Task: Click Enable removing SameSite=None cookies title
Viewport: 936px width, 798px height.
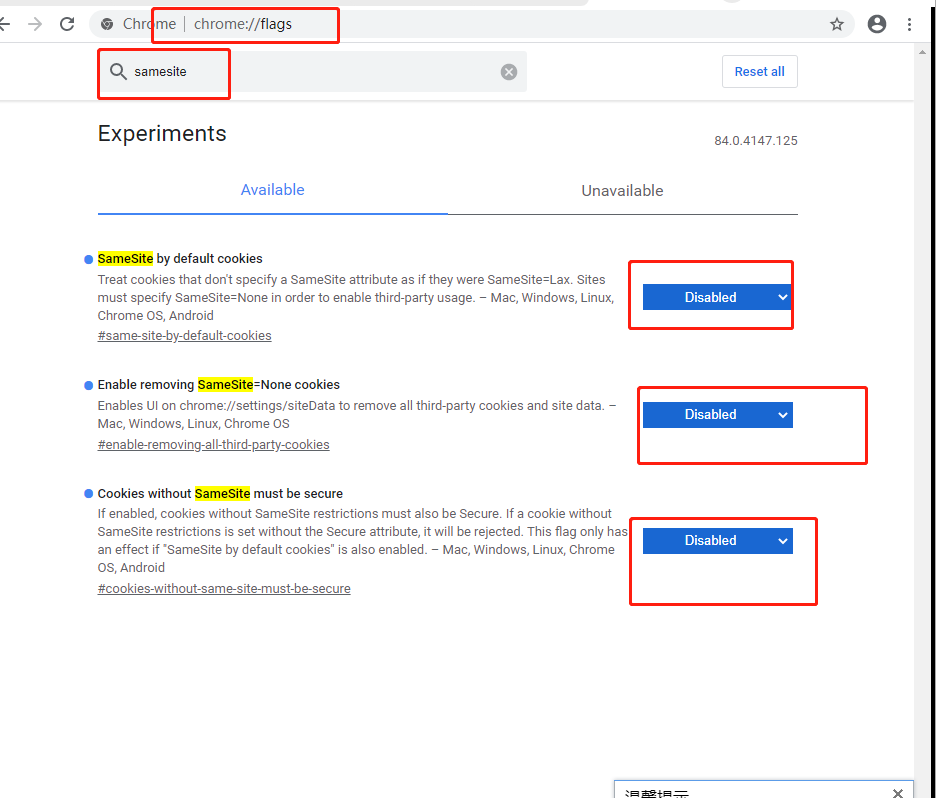Action: pos(218,384)
